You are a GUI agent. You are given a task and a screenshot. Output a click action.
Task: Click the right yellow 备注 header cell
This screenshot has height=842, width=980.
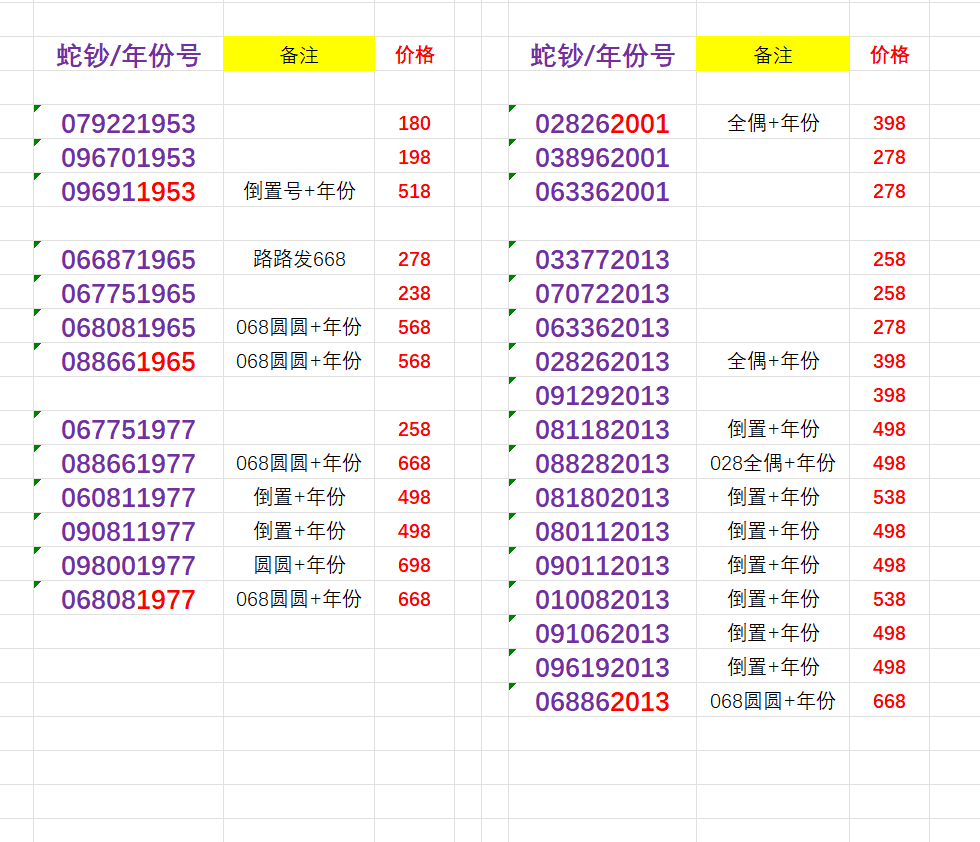[x=772, y=55]
